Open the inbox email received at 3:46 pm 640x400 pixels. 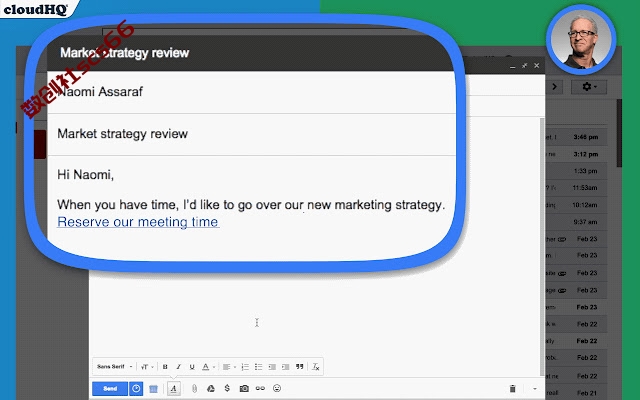[x=576, y=137]
